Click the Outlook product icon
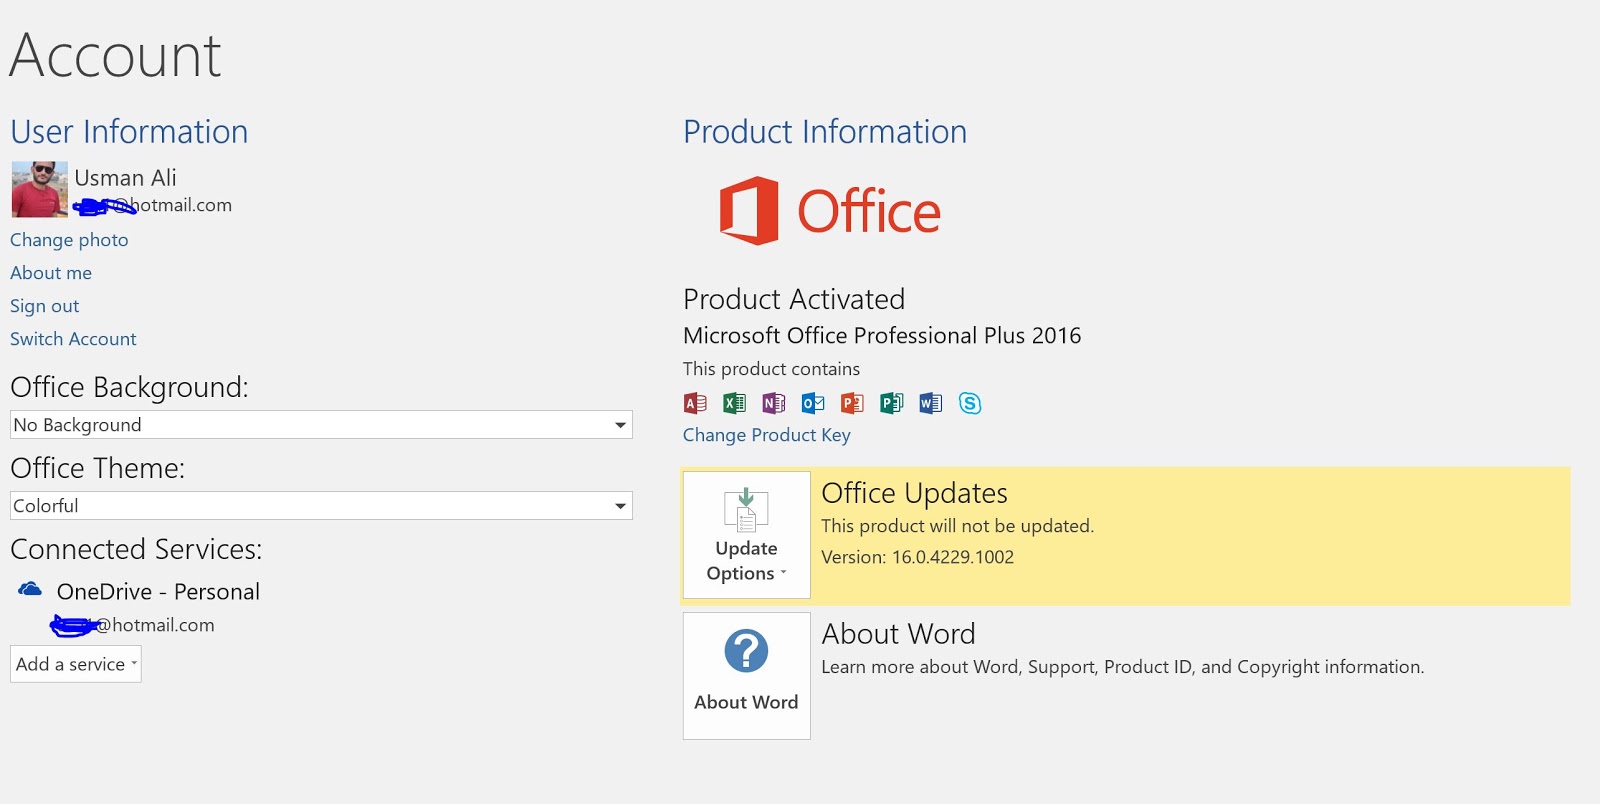 (813, 403)
